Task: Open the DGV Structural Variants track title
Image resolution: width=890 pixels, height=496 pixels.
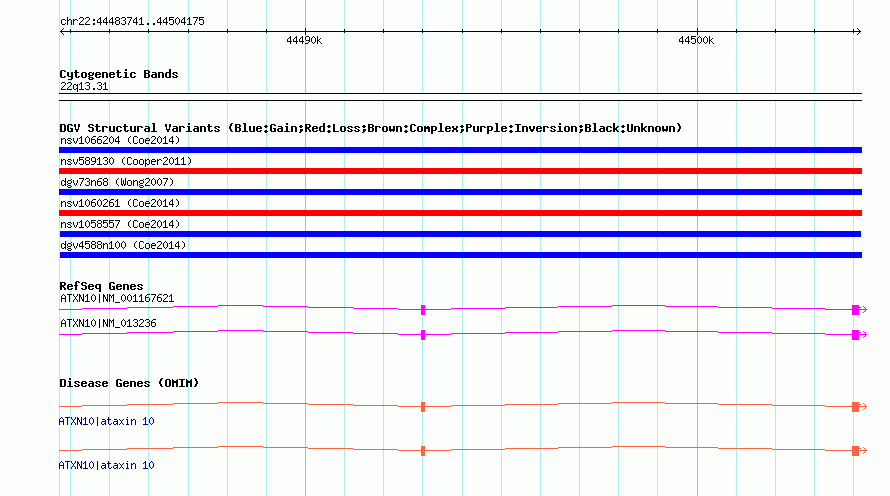Action: [371, 128]
